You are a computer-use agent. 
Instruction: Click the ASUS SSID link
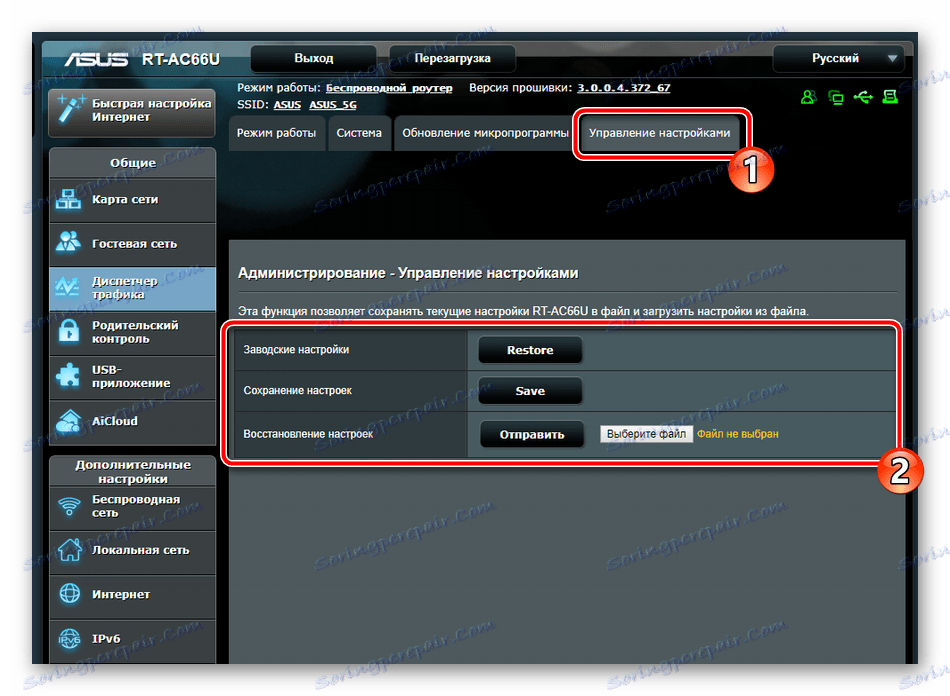click(x=287, y=105)
